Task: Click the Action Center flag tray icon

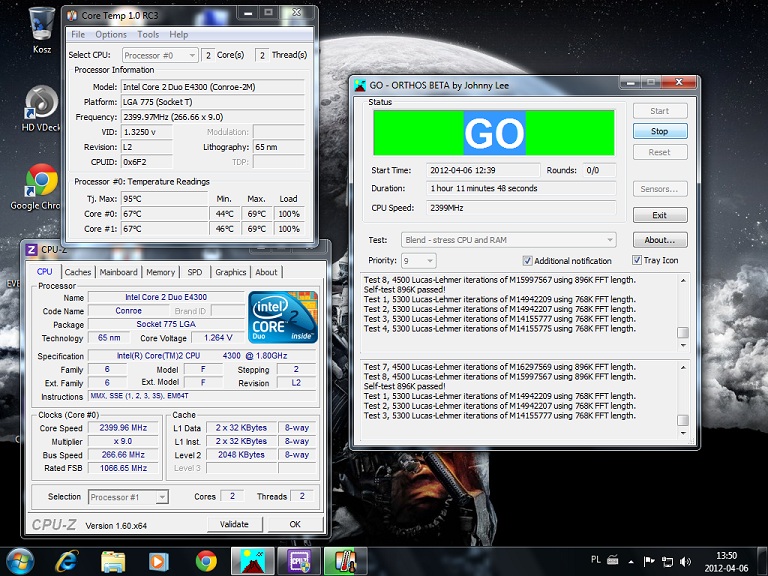Action: click(x=649, y=561)
